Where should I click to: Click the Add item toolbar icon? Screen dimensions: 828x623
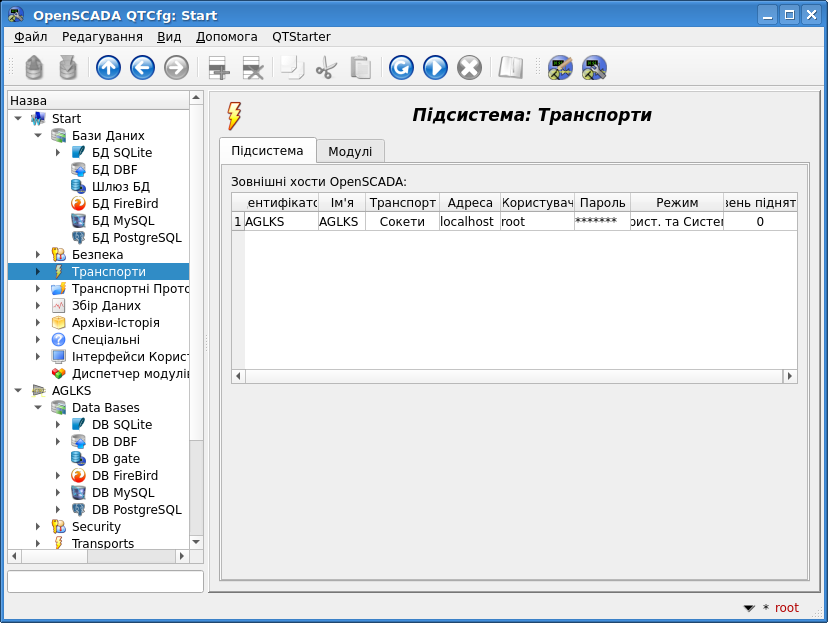(x=219, y=68)
